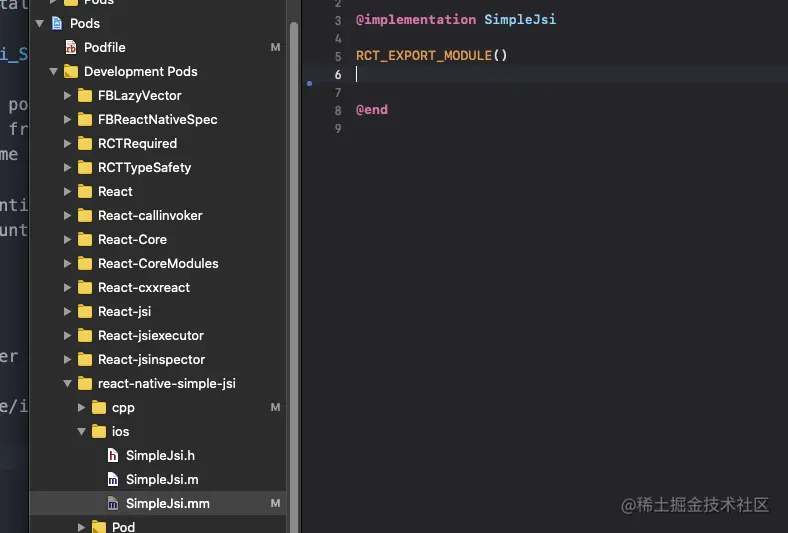This screenshot has width=788, height=533.
Task: Place cursor on empty line 6
Action: (545, 74)
